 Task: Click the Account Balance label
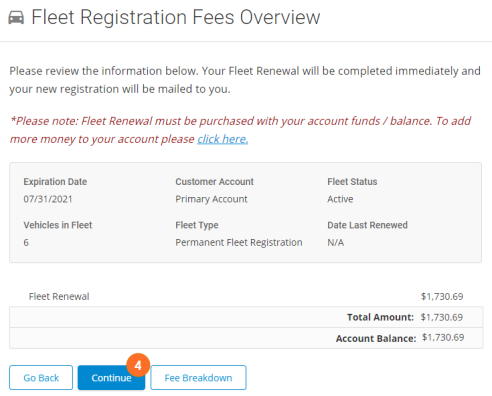(376, 338)
